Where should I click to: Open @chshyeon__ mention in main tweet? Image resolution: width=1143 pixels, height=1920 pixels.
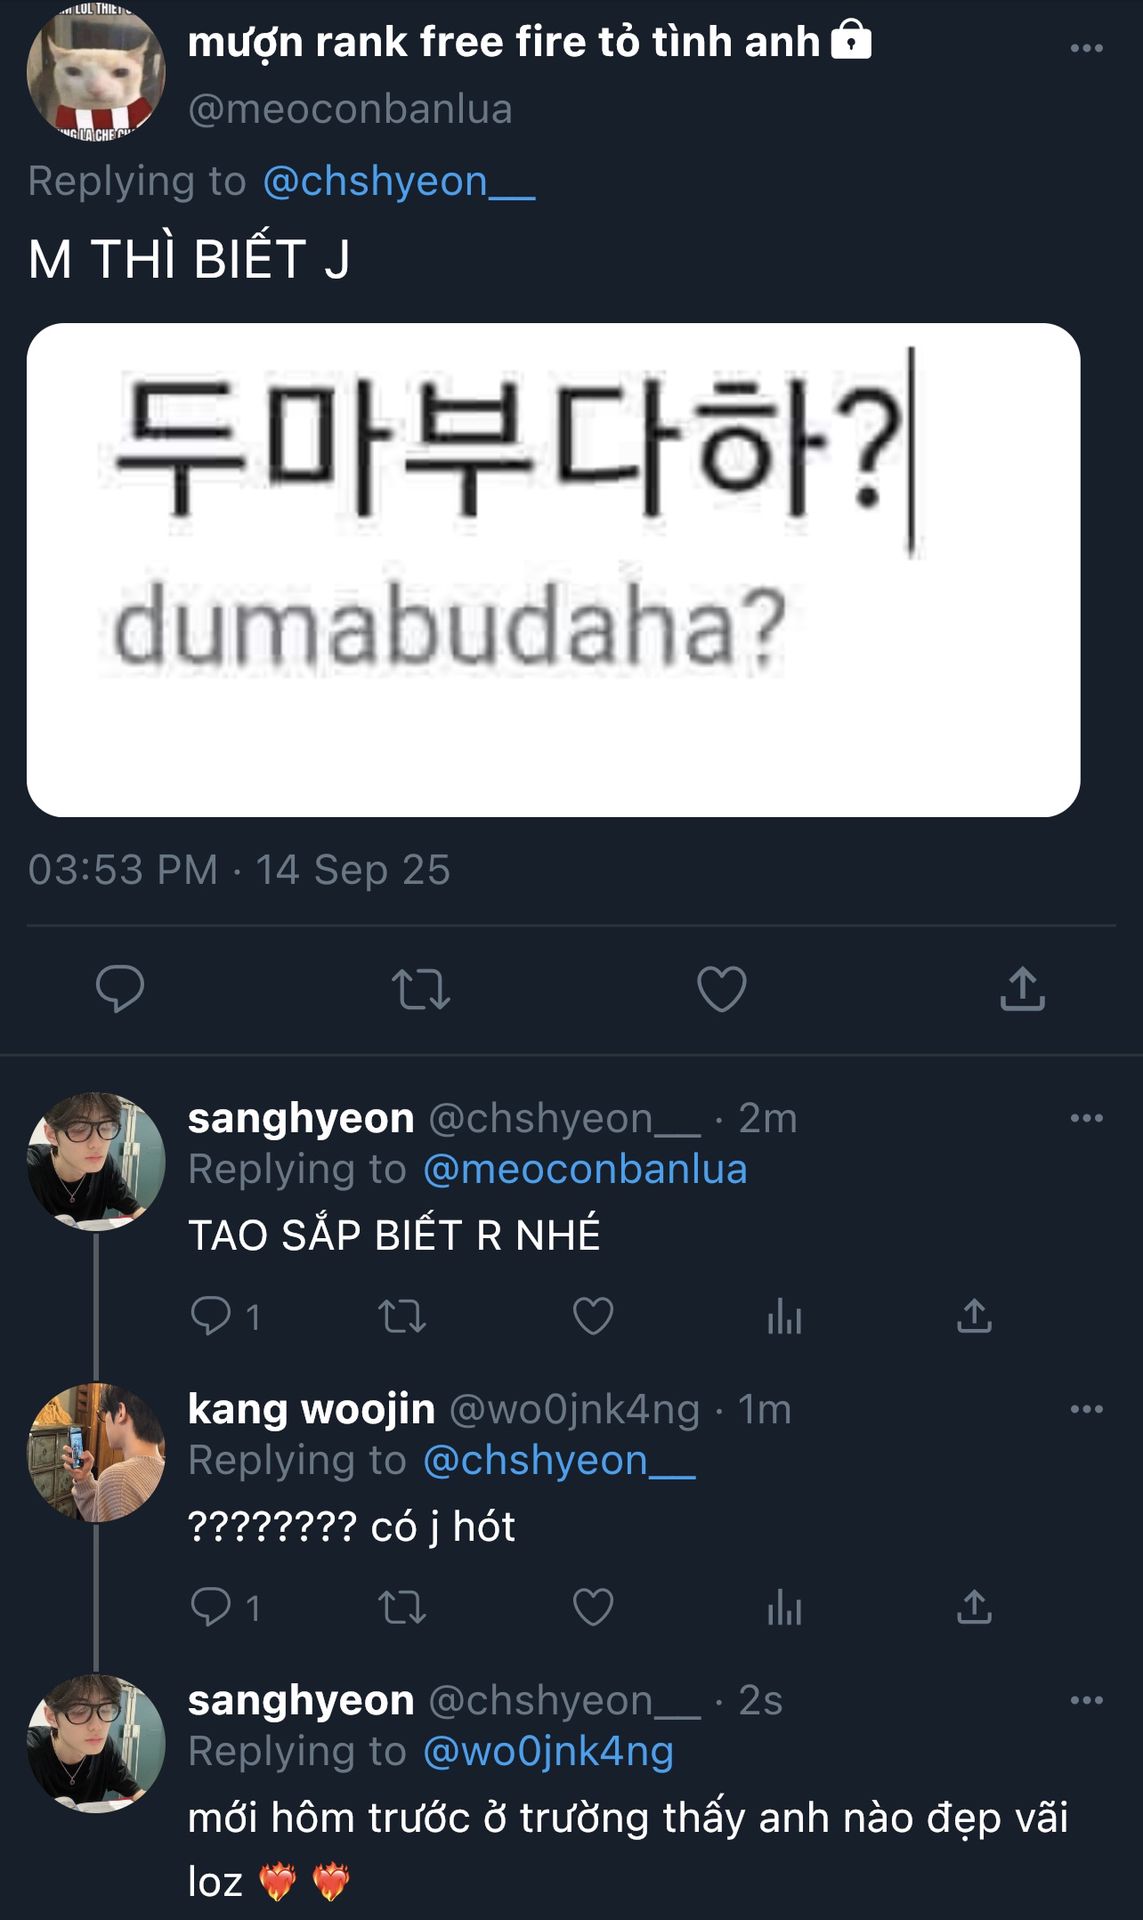(398, 182)
